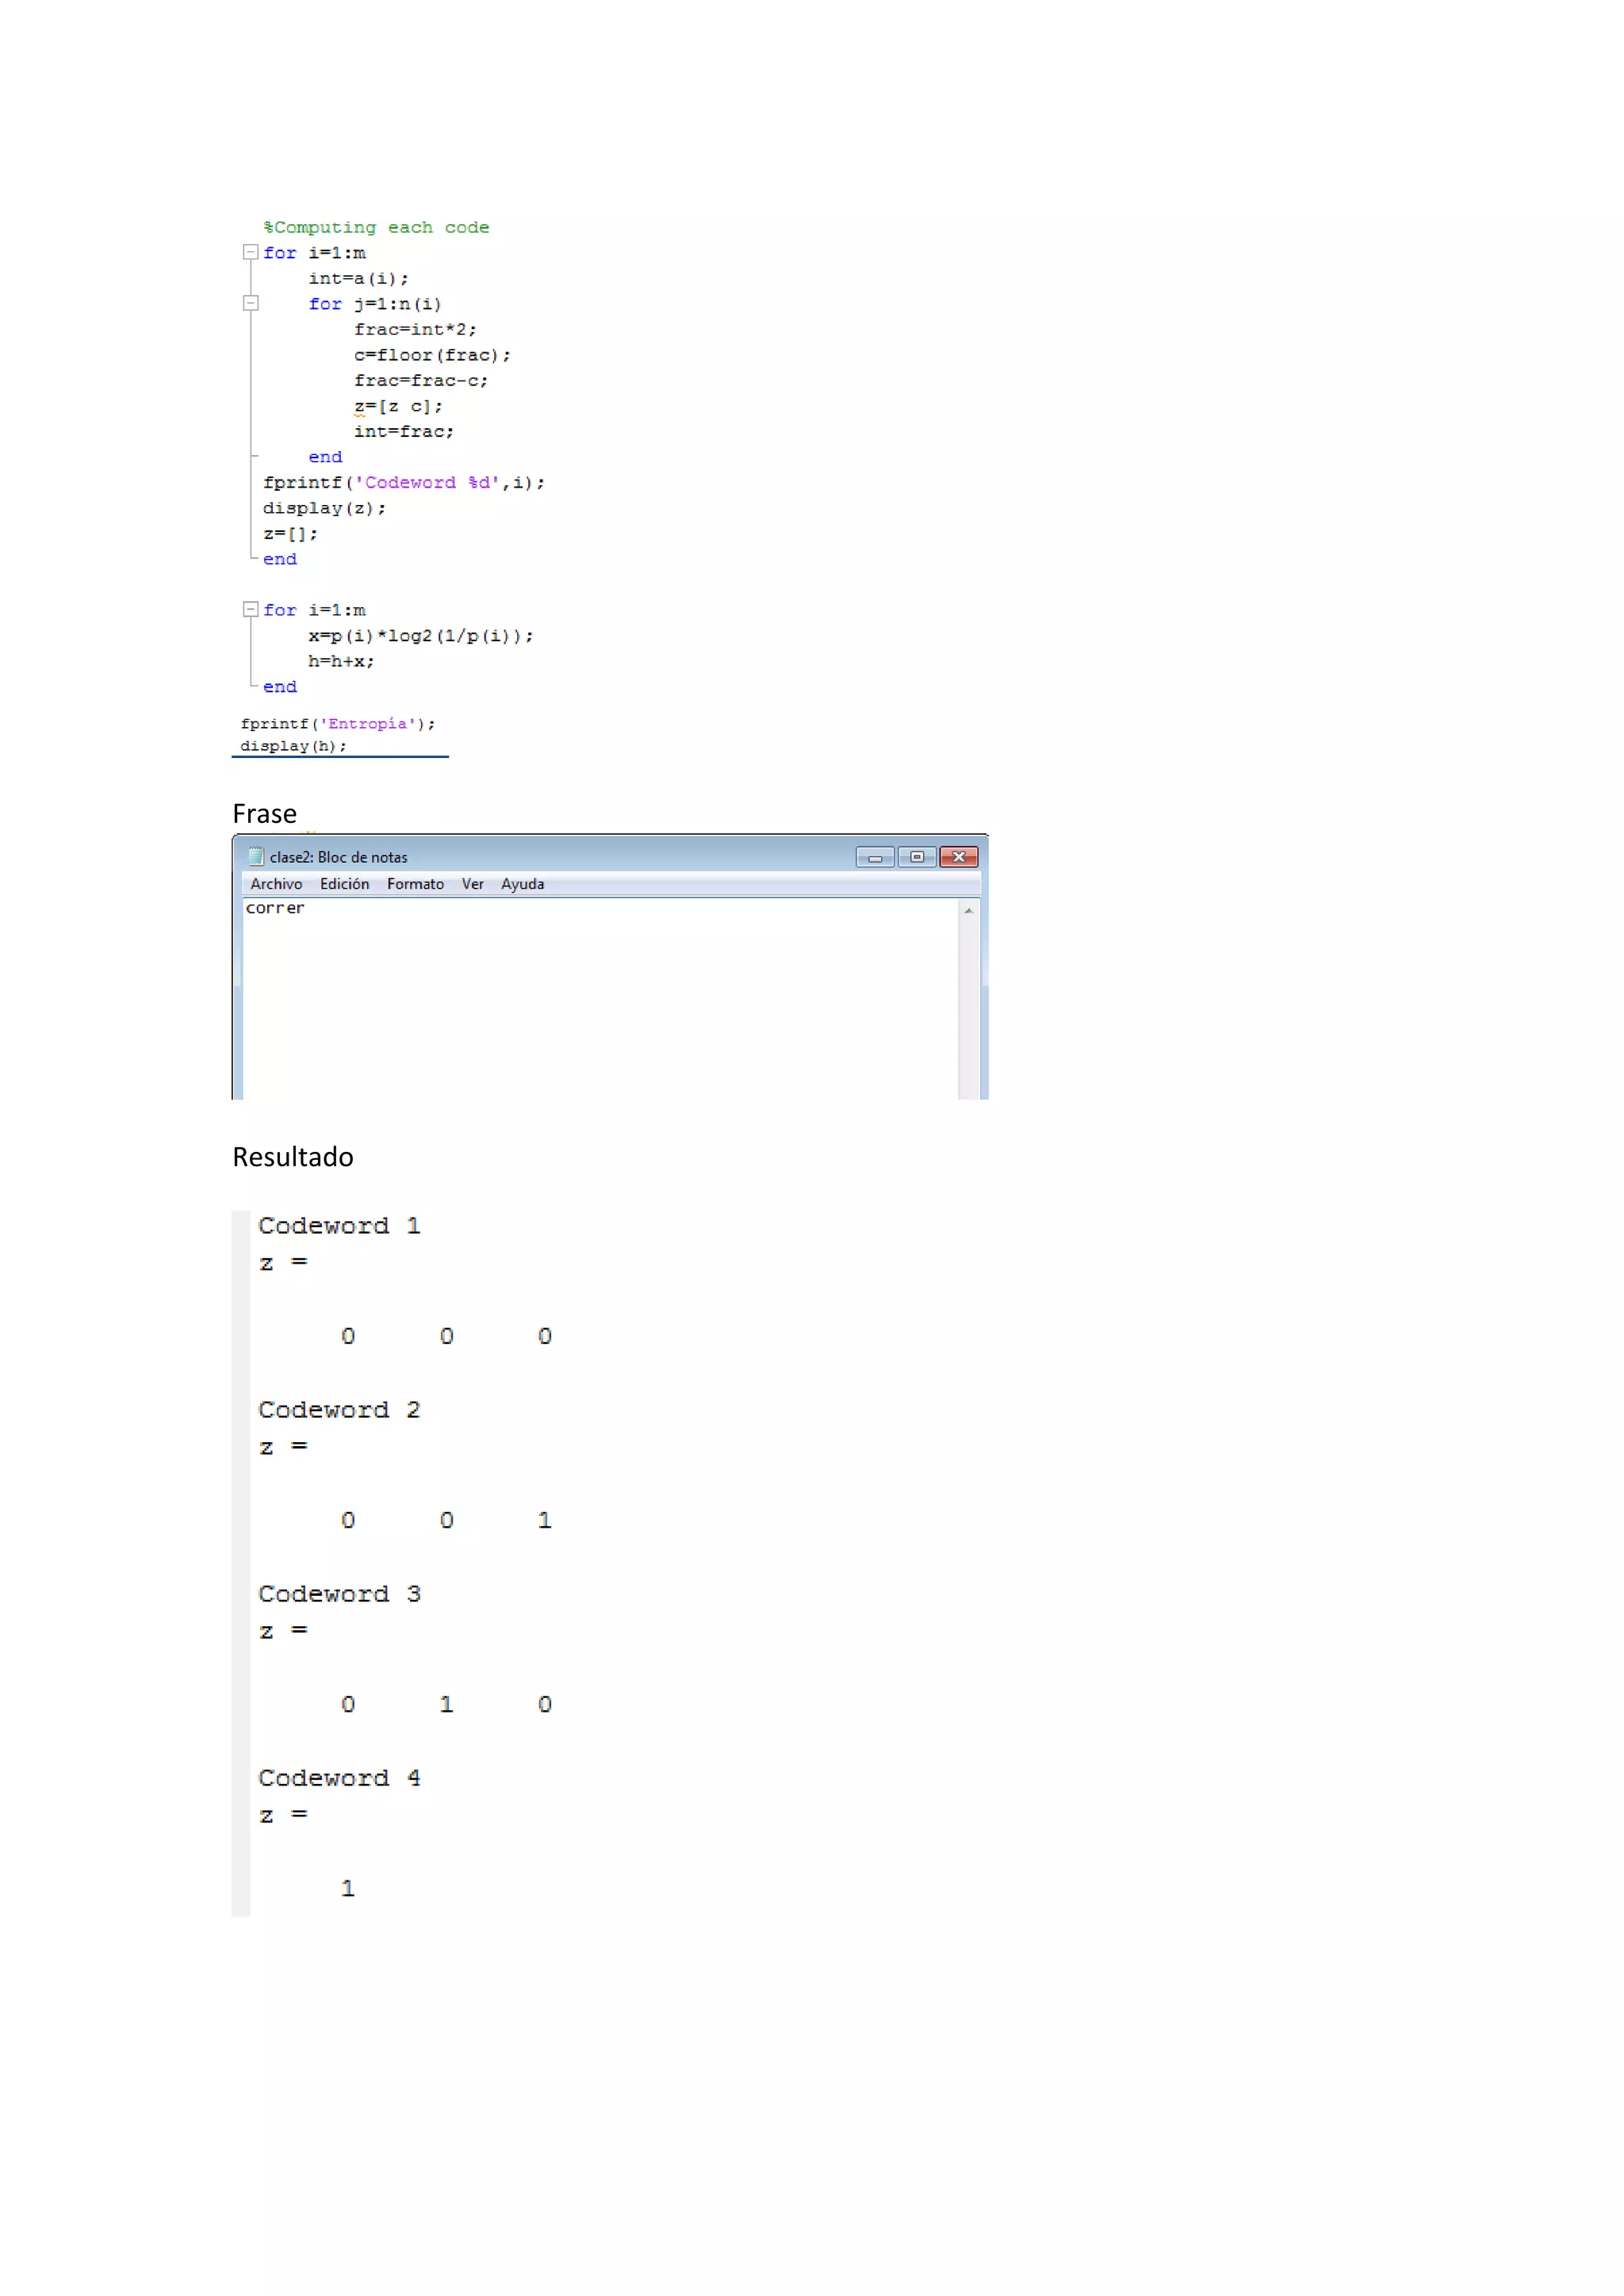This screenshot has width=1624, height=2296.
Task: Collapse the loop containing int=a(i)
Action: coord(251,253)
